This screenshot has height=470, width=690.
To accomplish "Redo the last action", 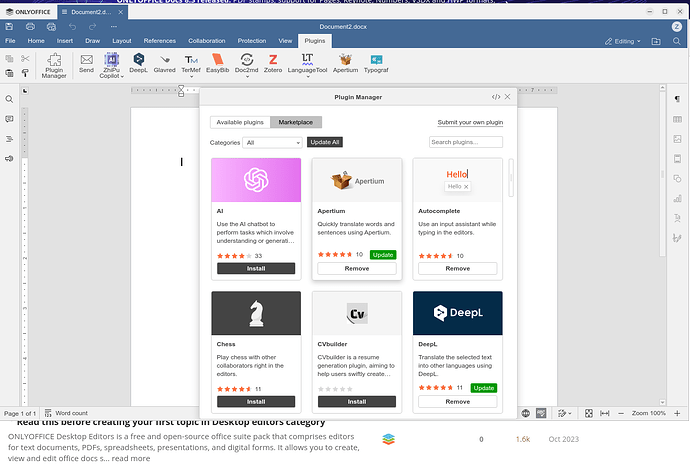I will coord(92,27).
